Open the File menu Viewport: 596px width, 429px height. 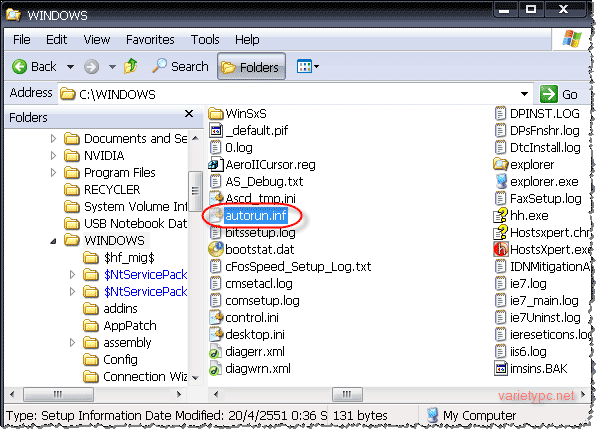tap(21, 40)
